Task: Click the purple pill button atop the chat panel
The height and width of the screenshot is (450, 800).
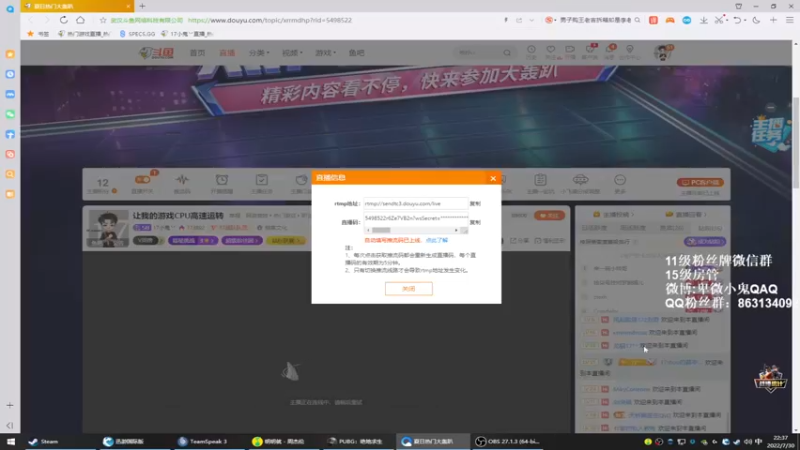Action: pyautogui.click(x=705, y=241)
